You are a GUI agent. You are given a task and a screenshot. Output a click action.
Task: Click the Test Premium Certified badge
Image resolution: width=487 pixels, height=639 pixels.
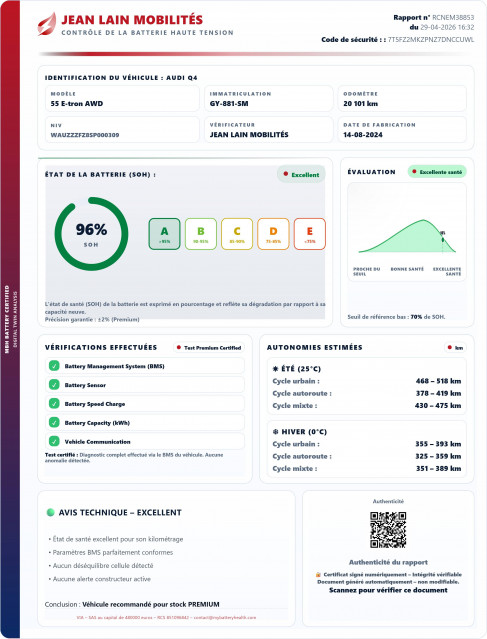(209, 348)
